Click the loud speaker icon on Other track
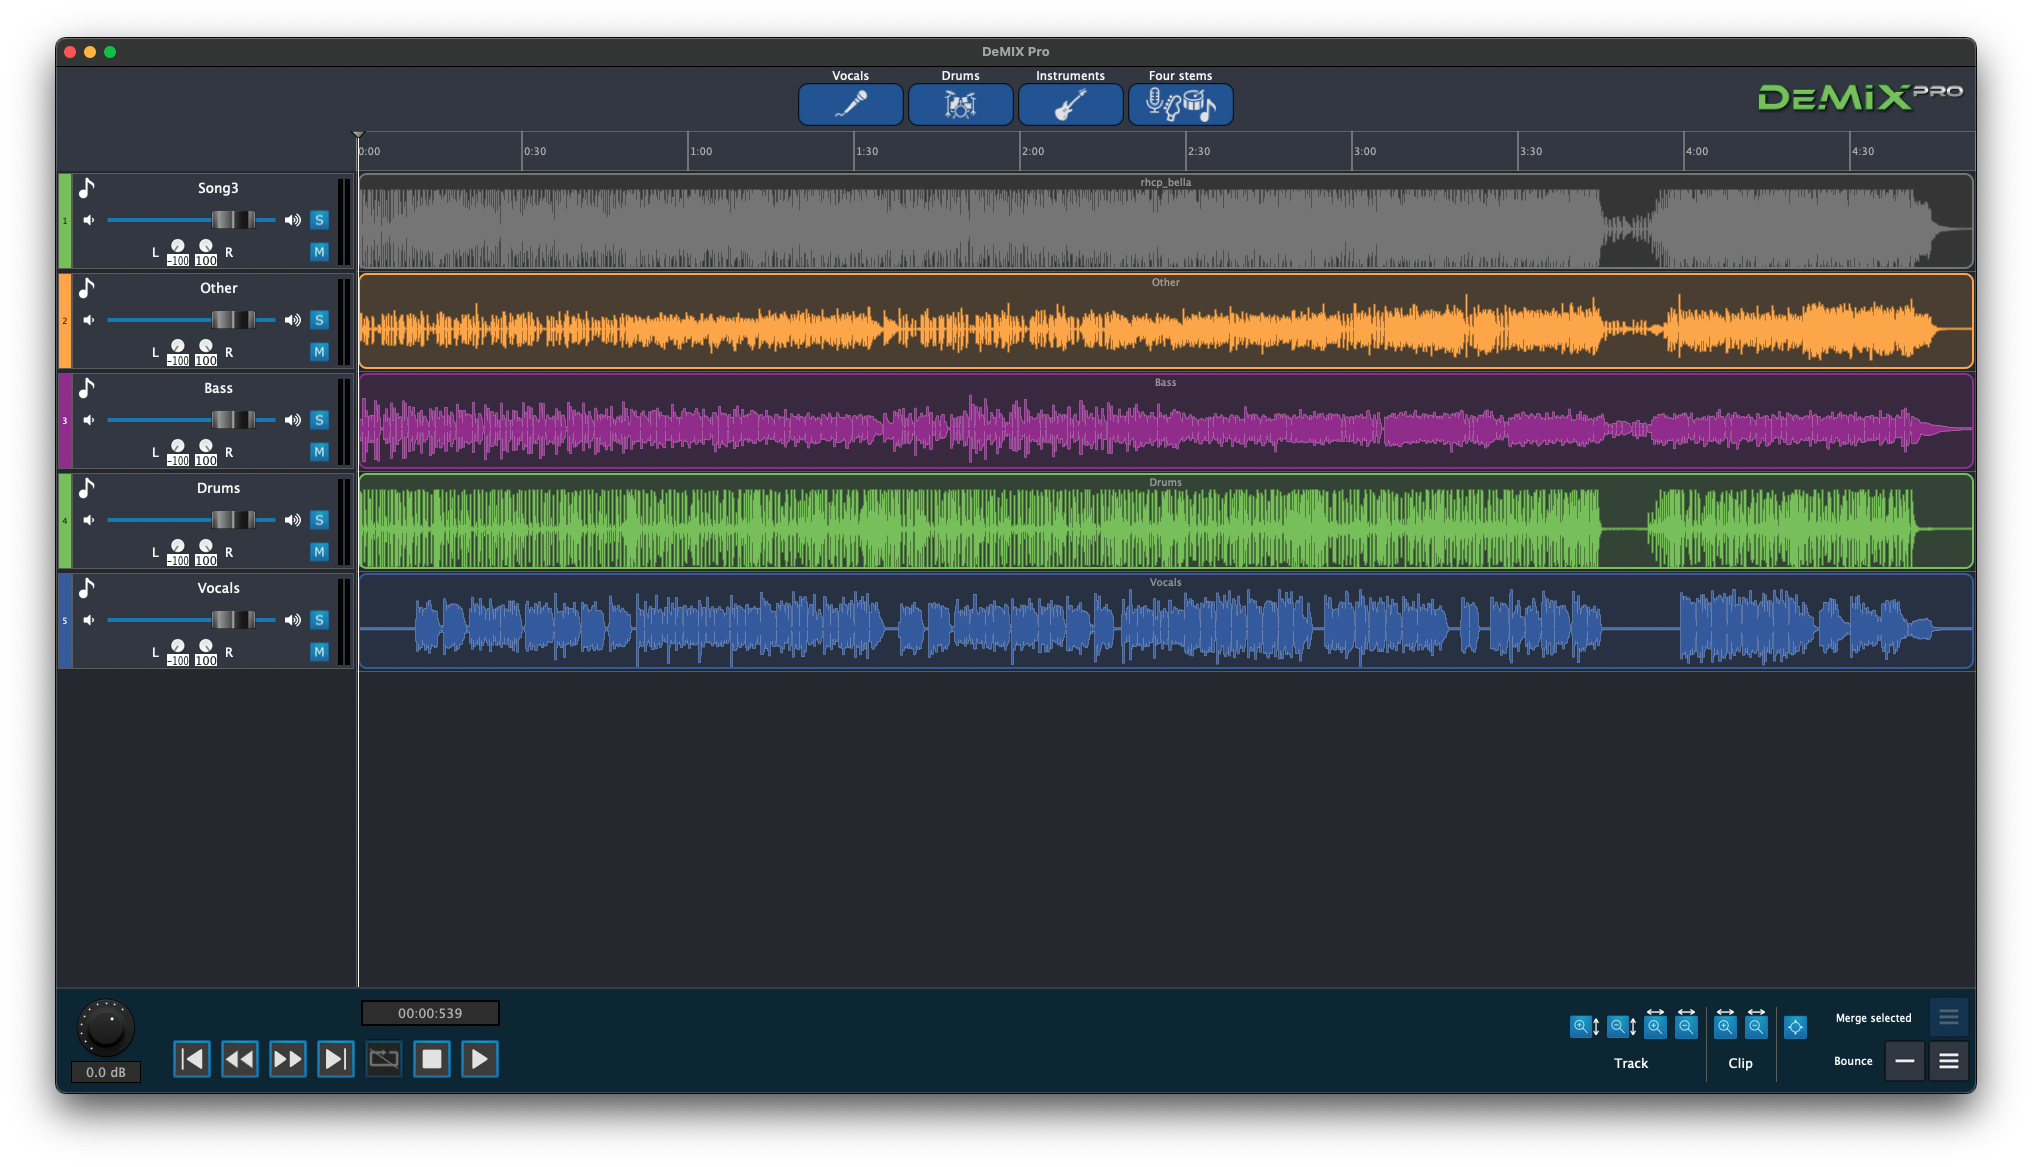Screen dimensions: 2032x1167 tap(293, 320)
